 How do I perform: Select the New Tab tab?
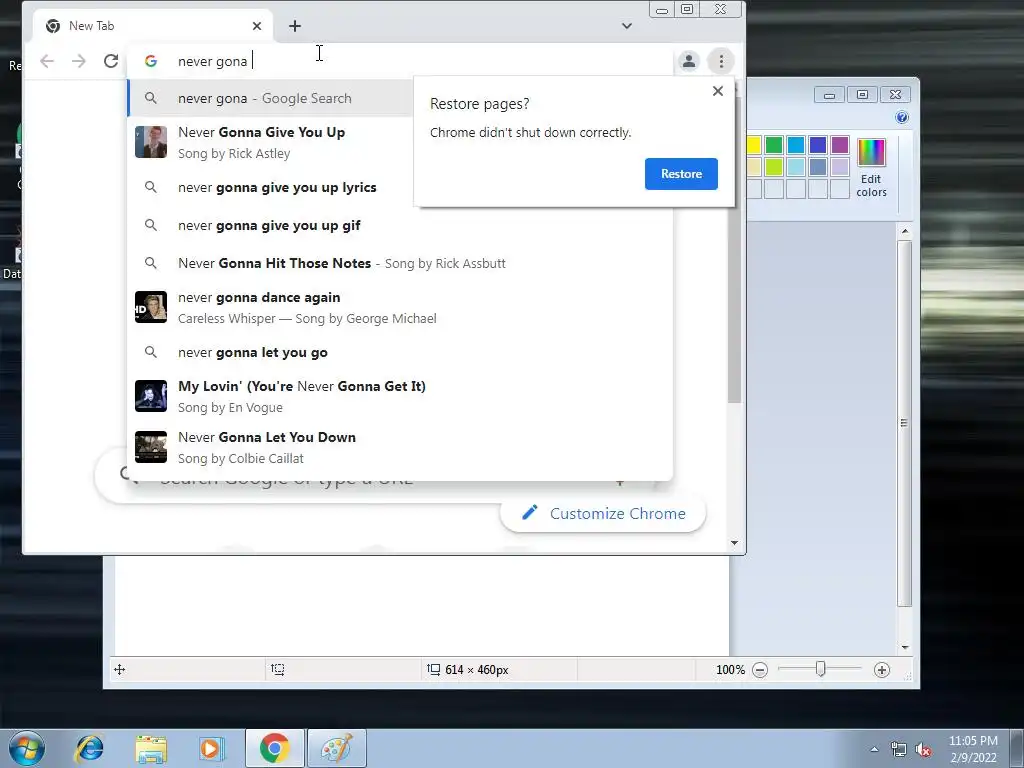(151, 25)
